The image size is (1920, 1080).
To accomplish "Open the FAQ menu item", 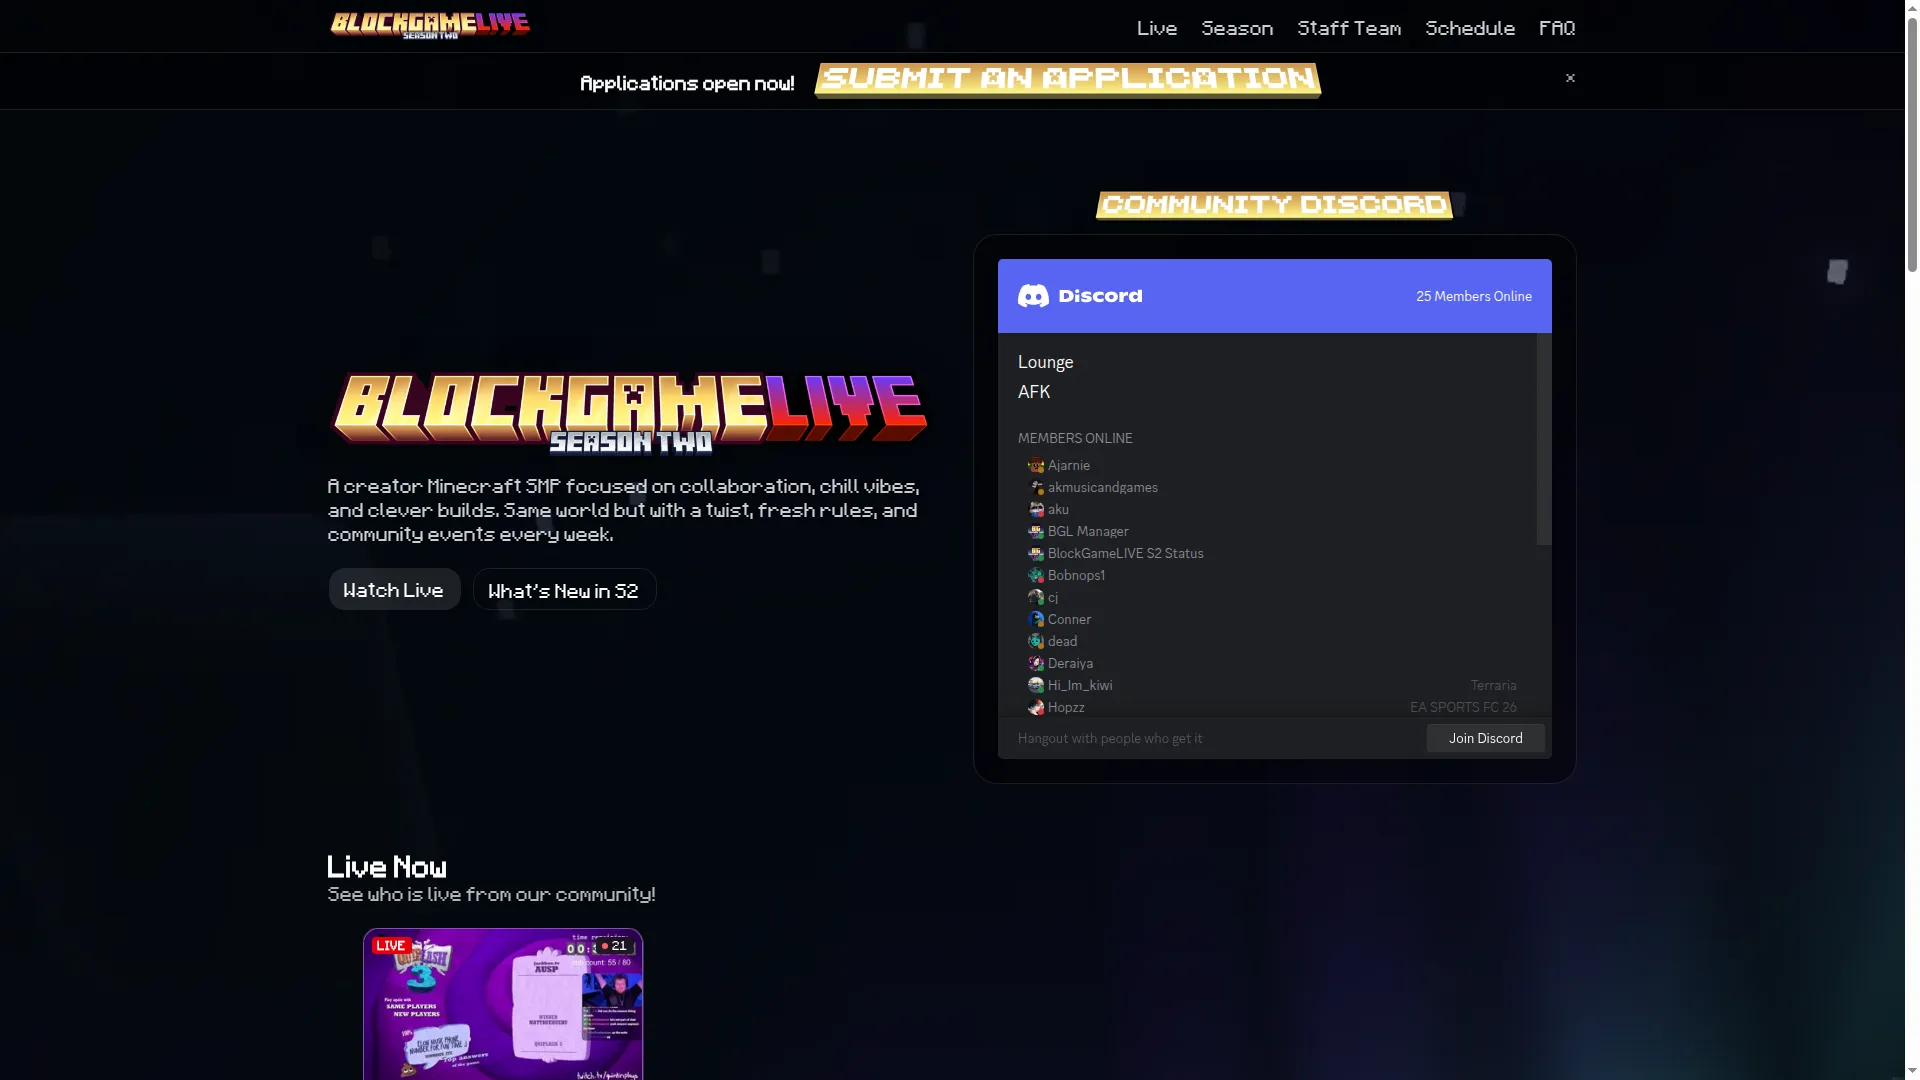I will click(1557, 28).
